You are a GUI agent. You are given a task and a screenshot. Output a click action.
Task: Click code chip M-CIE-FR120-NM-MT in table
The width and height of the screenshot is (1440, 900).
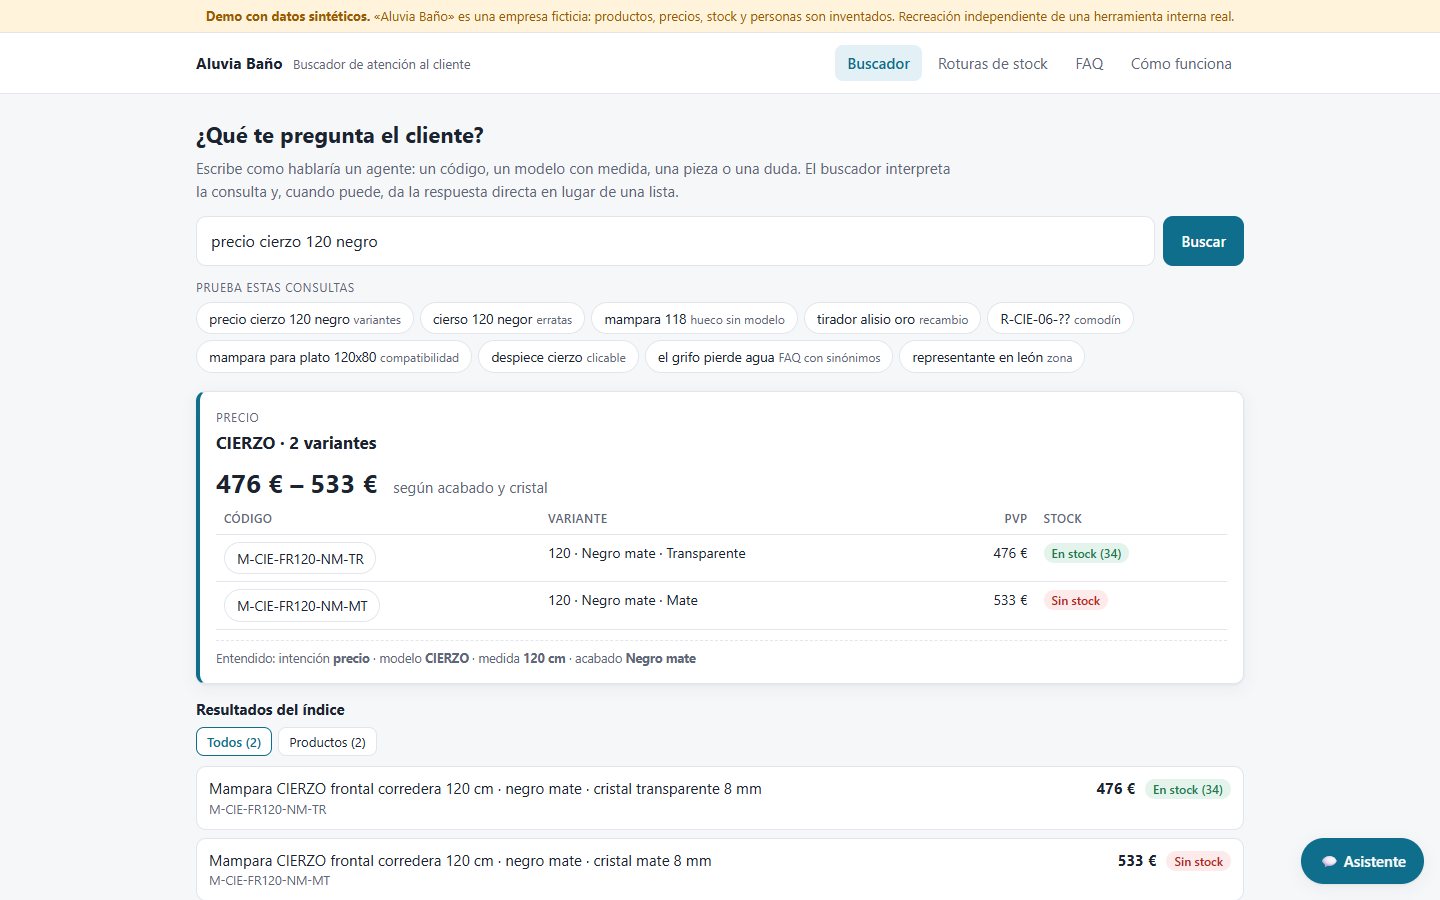(302, 605)
